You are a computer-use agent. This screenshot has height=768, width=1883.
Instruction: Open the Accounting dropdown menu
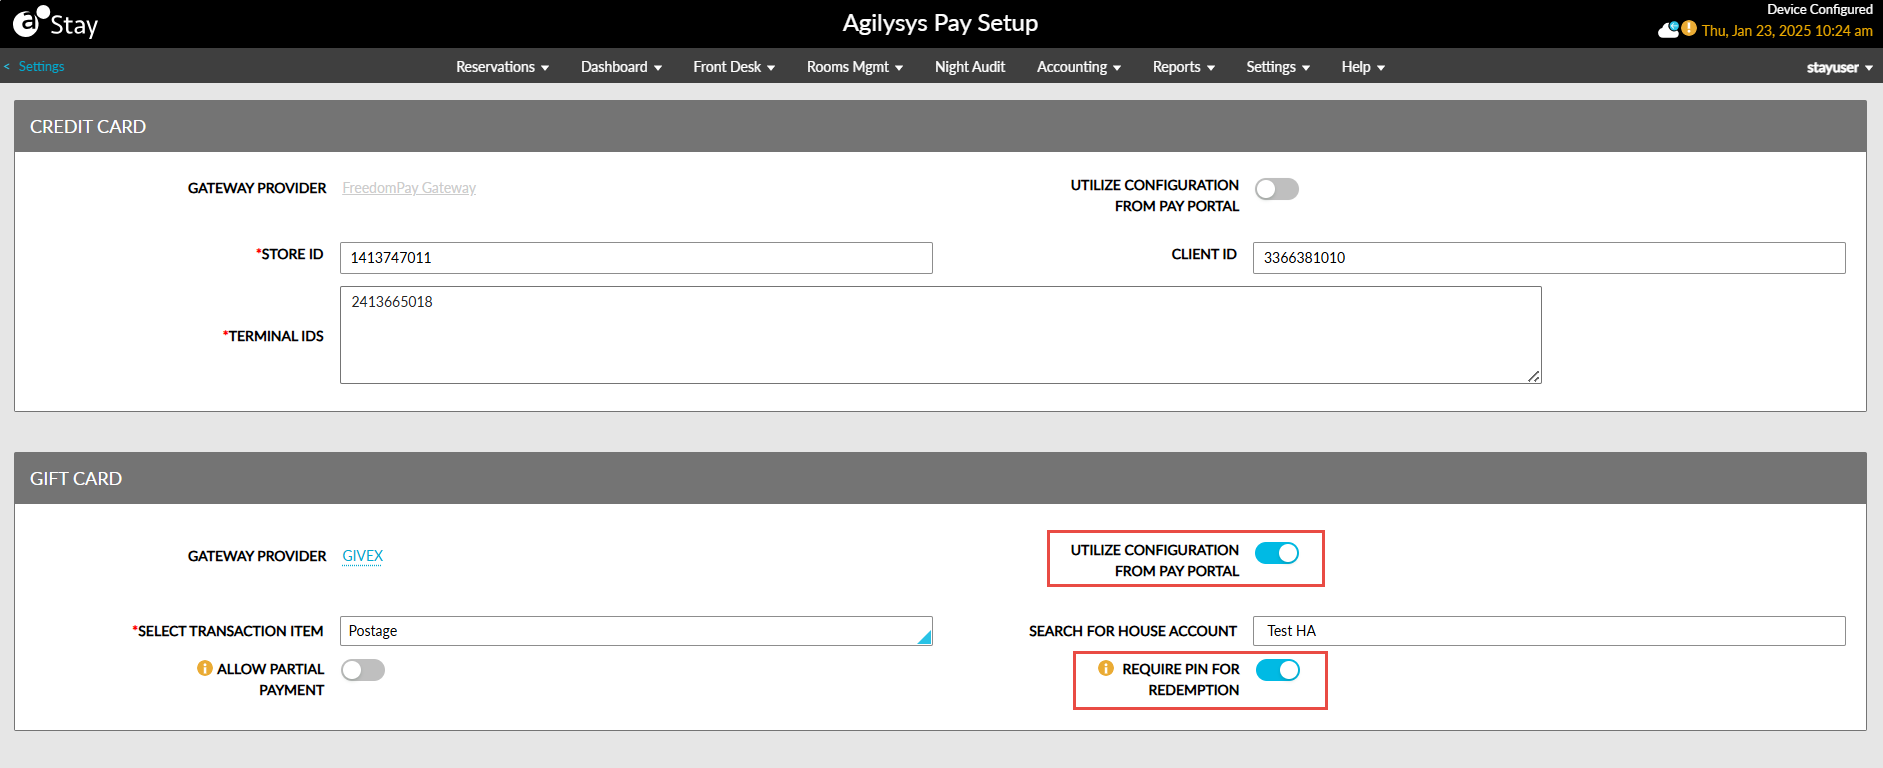(x=1079, y=67)
